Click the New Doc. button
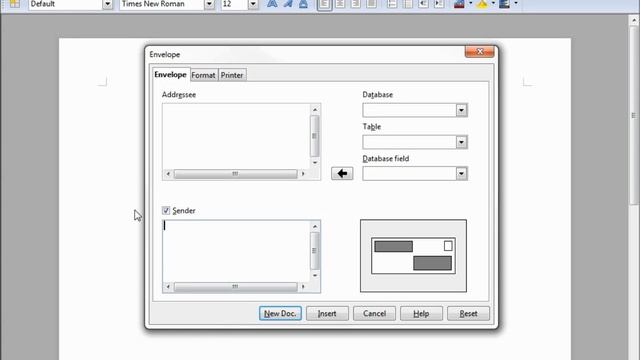 pyautogui.click(x=280, y=313)
